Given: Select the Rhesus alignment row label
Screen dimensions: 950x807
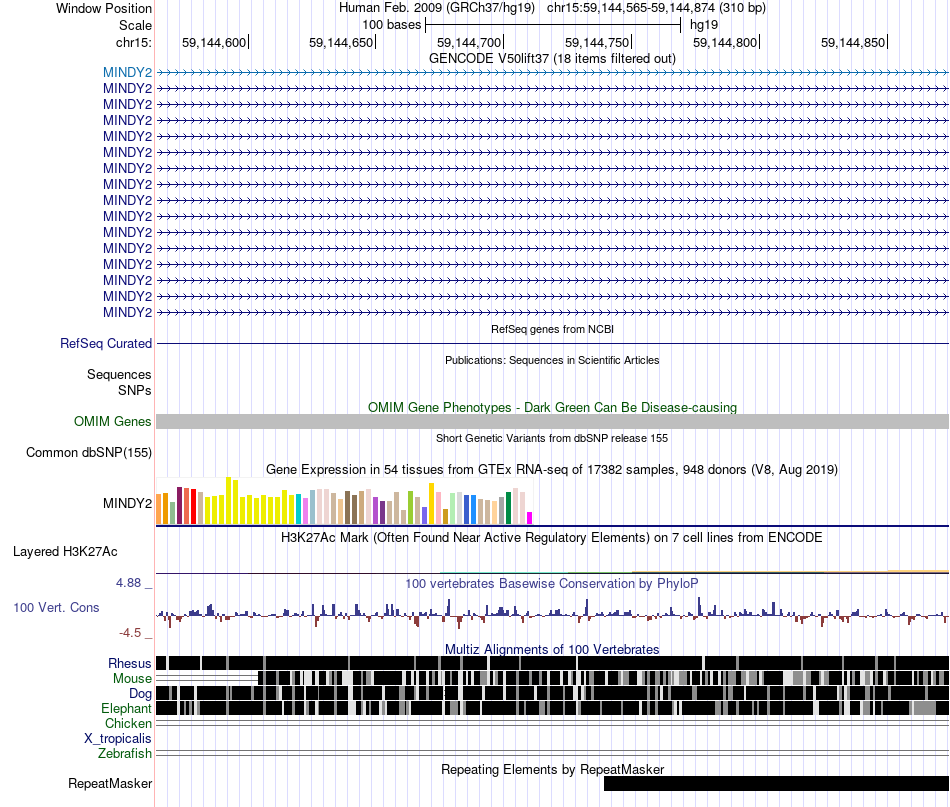Looking at the screenshot, I should pyautogui.click(x=130, y=663).
